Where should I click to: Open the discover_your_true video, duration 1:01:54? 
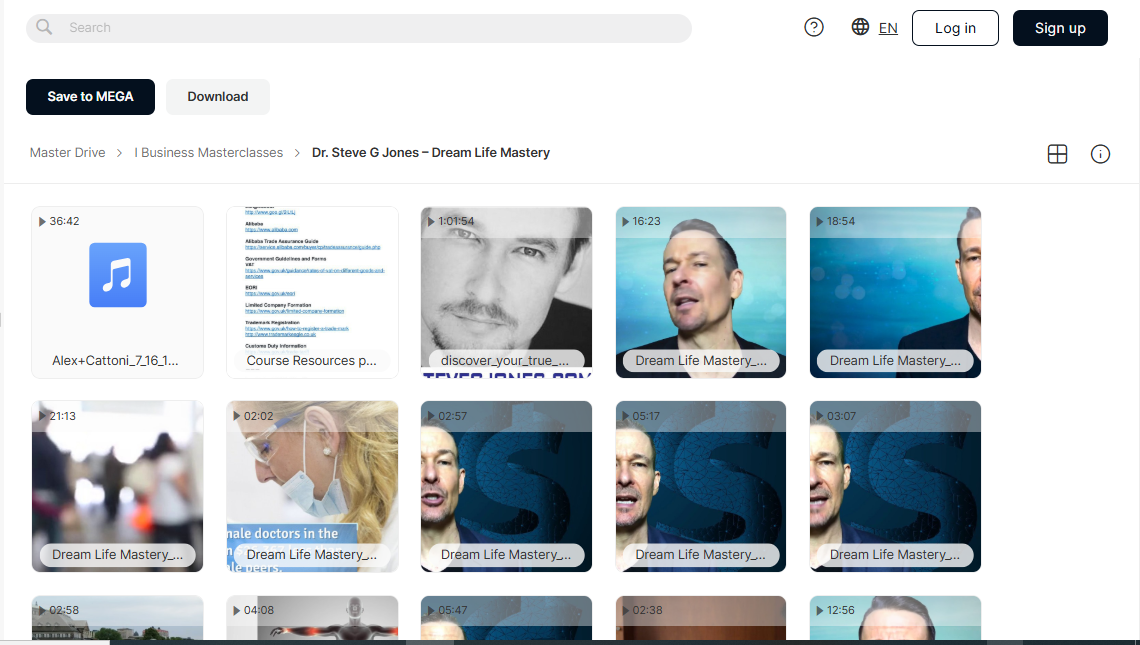tap(506, 292)
